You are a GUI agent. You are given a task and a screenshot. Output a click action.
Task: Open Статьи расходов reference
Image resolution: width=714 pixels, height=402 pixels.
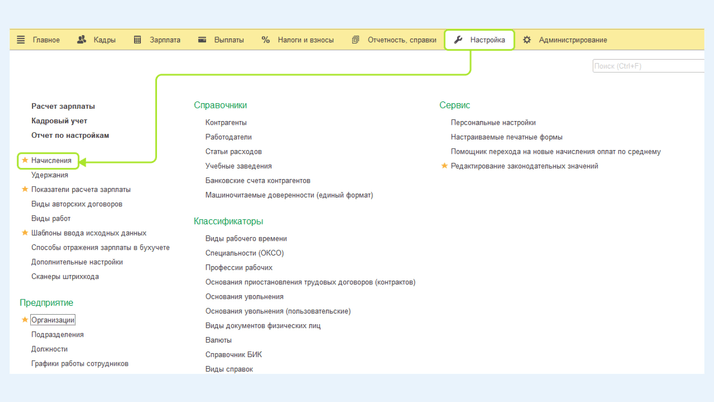(233, 152)
